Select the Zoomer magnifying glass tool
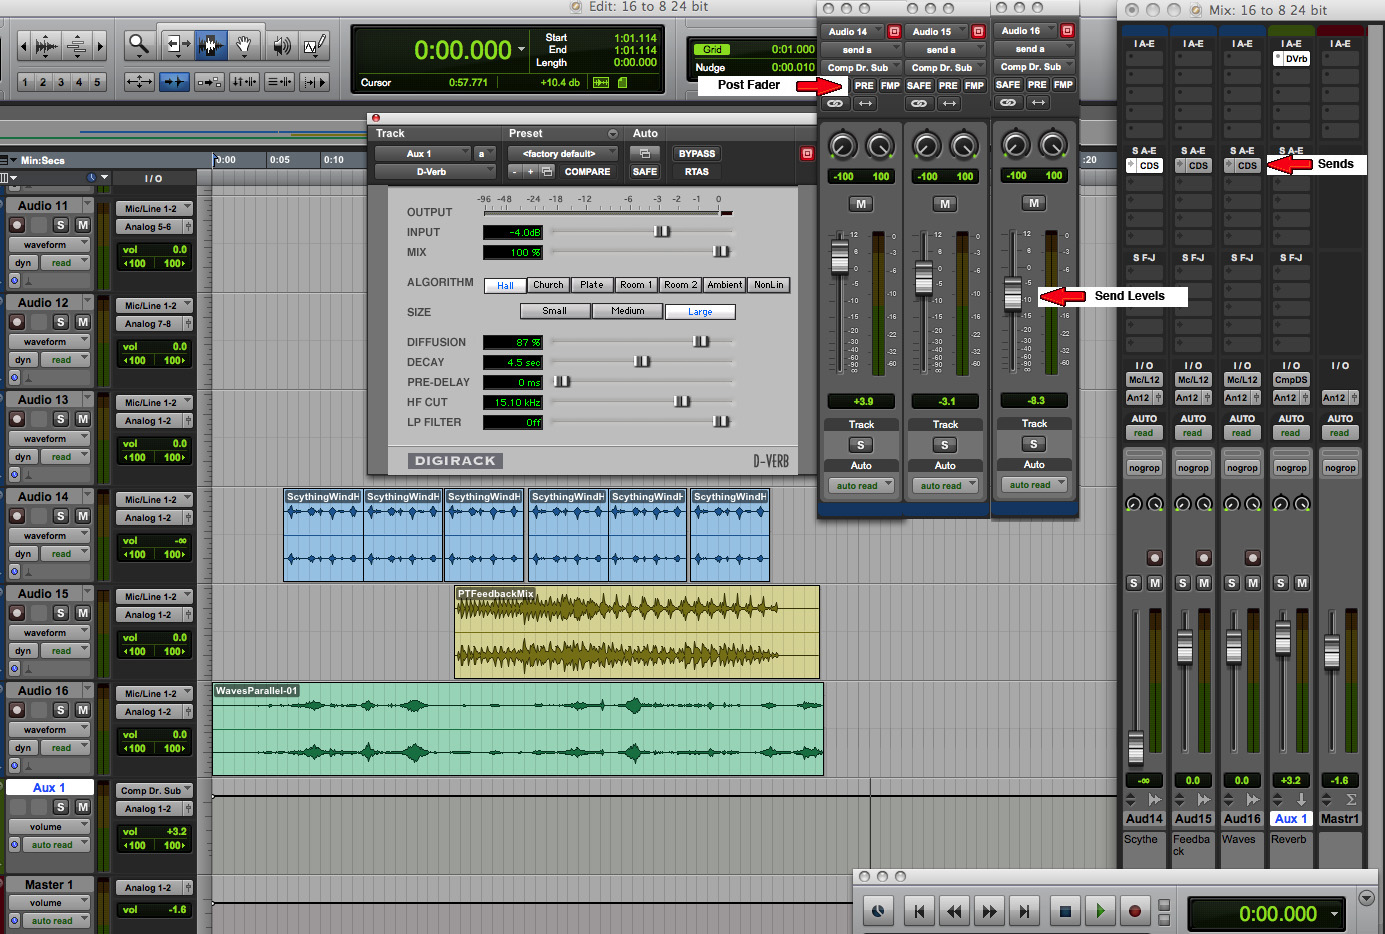The height and width of the screenshot is (934, 1385). (x=139, y=45)
